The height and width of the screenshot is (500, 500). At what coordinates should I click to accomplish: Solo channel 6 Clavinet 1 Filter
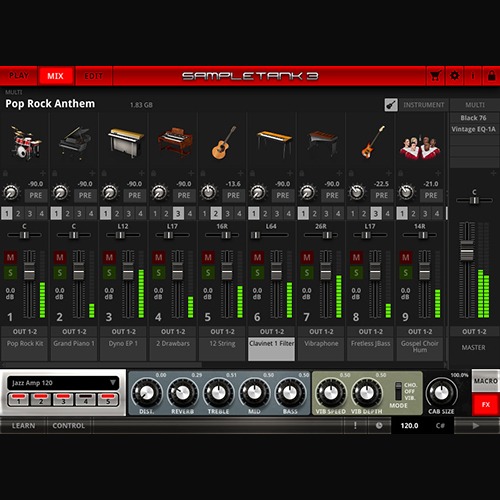[257, 273]
